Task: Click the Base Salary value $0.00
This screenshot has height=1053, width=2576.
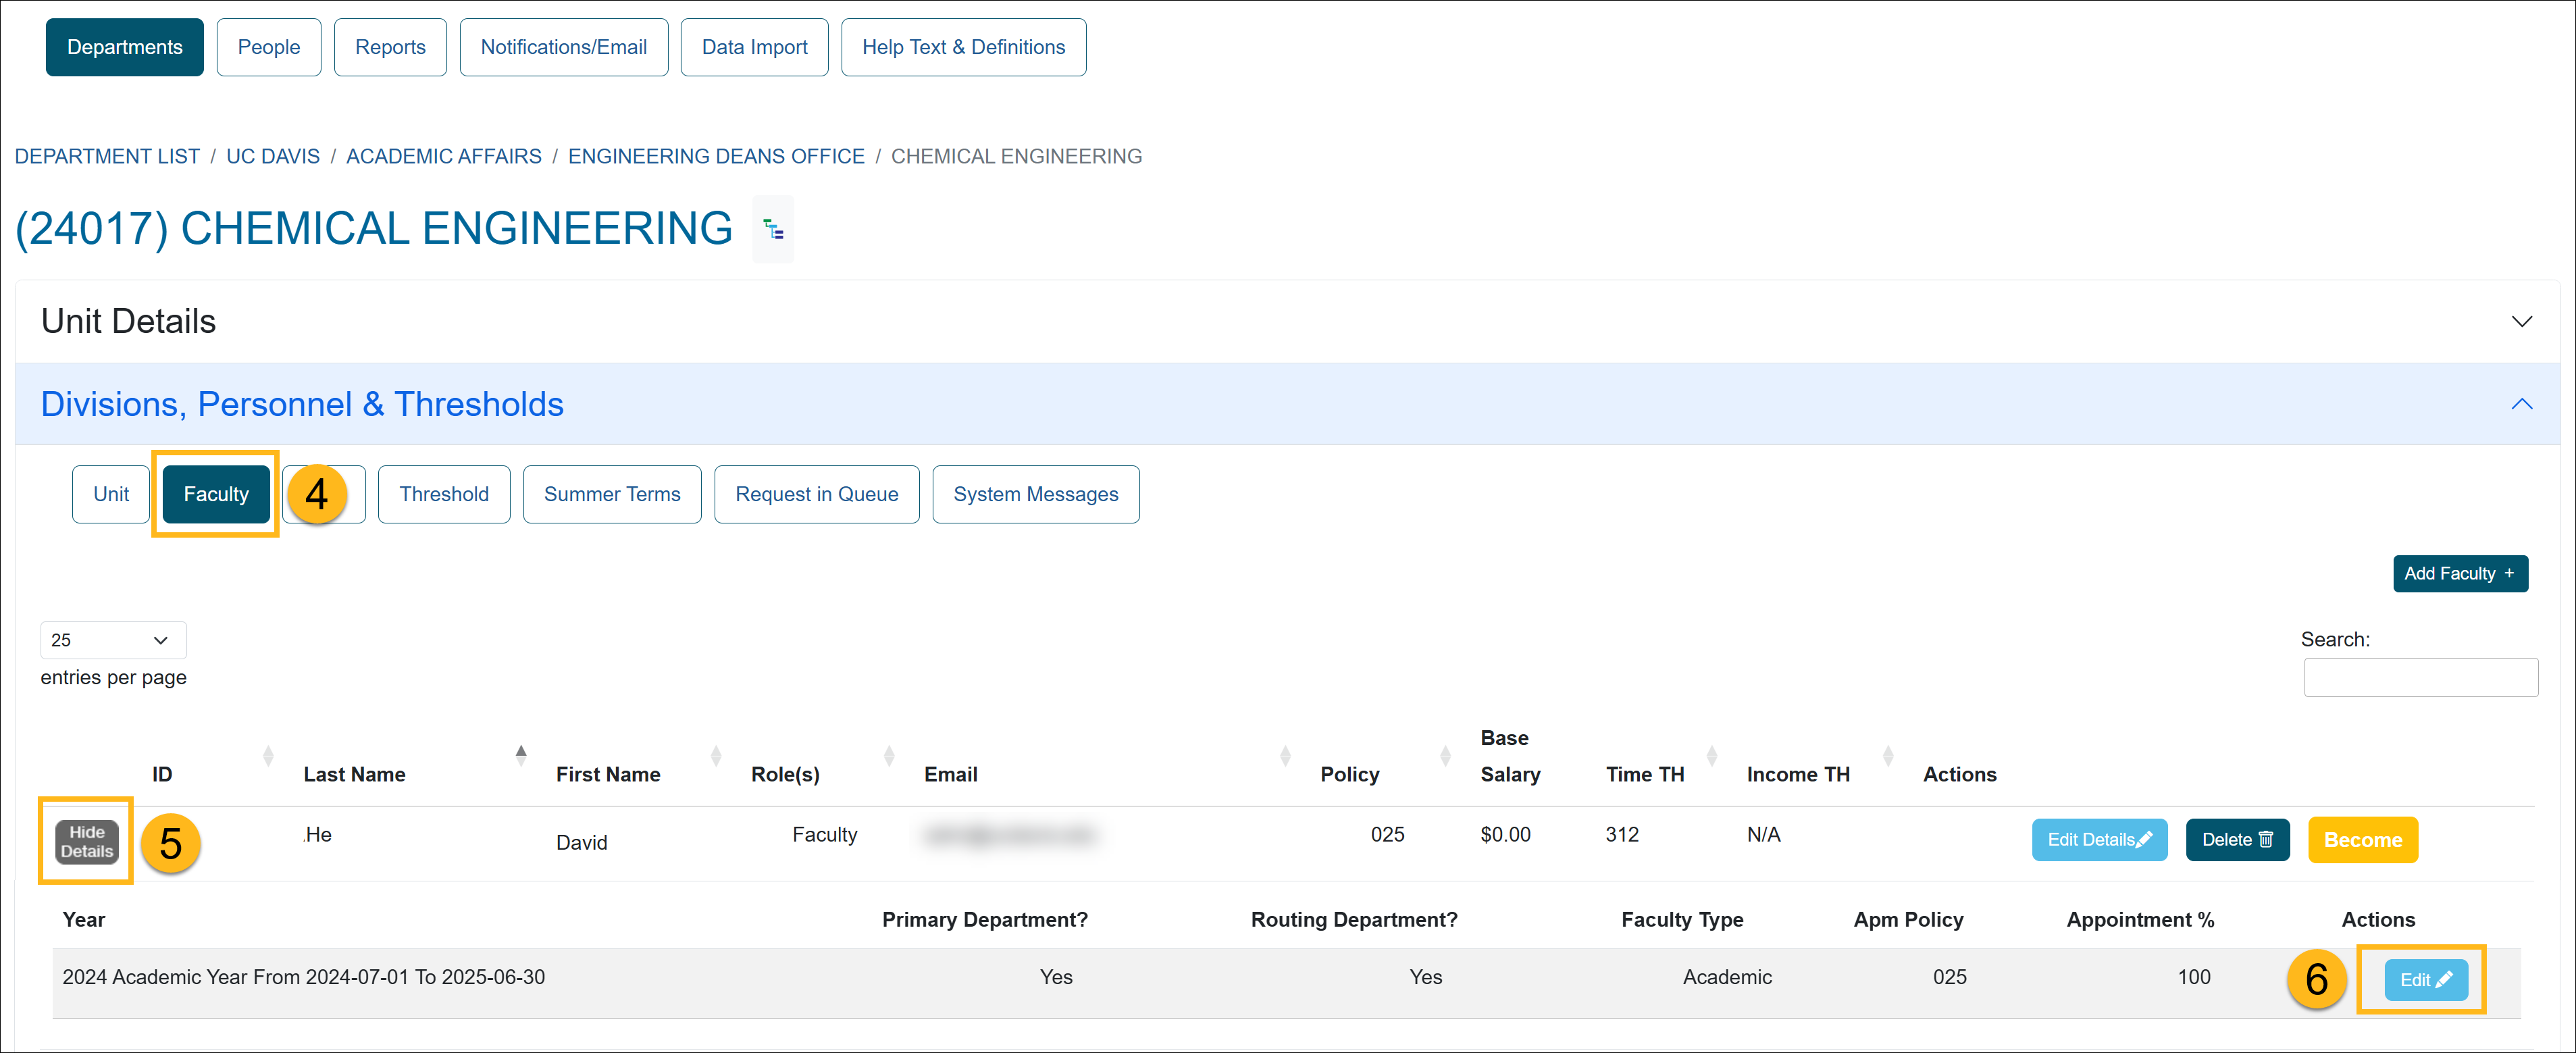Action: coord(1505,835)
